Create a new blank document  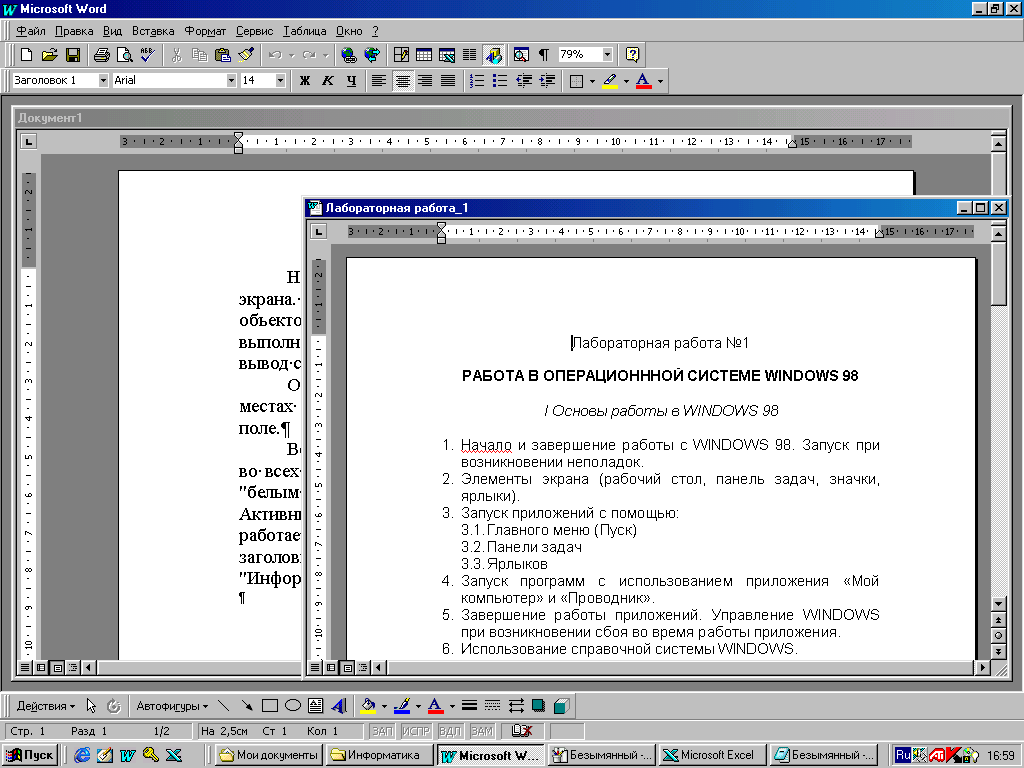coord(27,55)
